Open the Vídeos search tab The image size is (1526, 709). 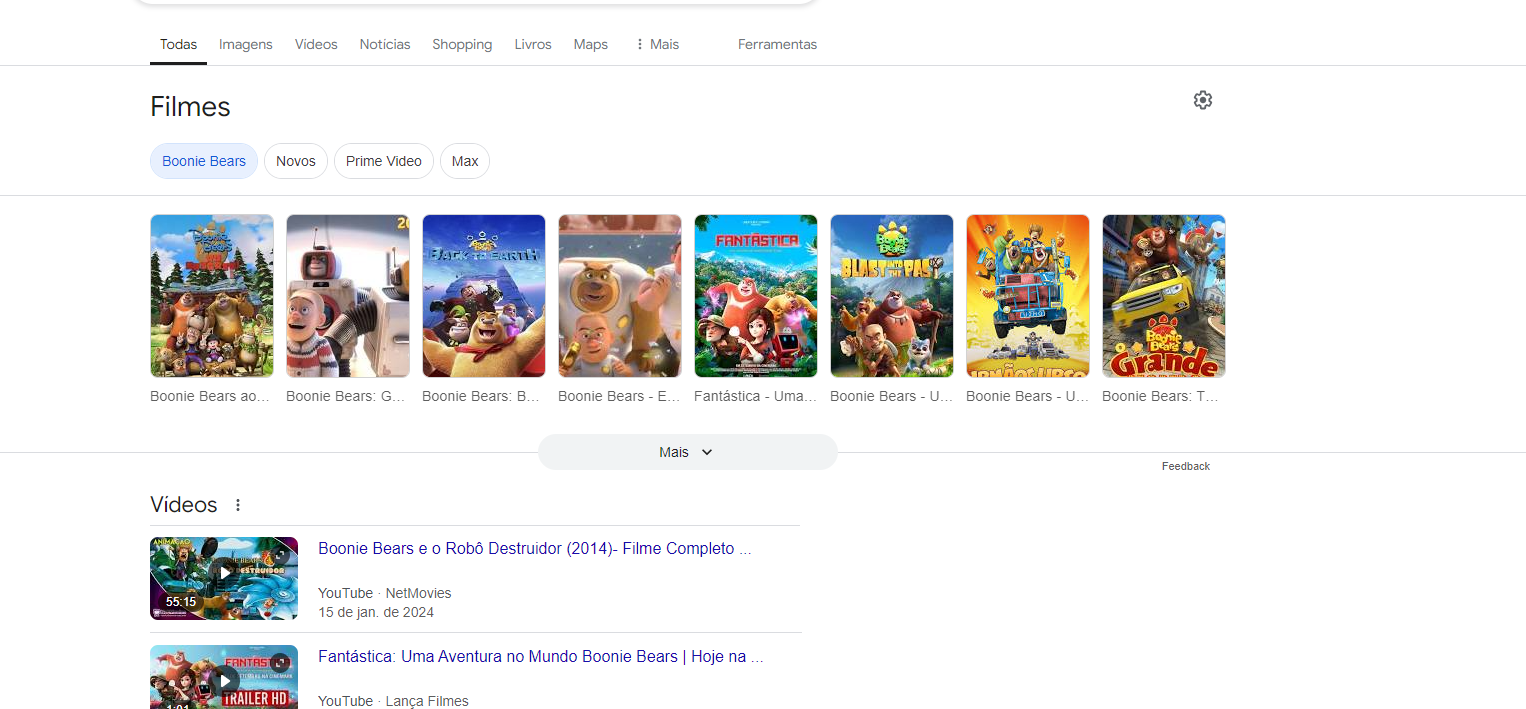click(316, 44)
